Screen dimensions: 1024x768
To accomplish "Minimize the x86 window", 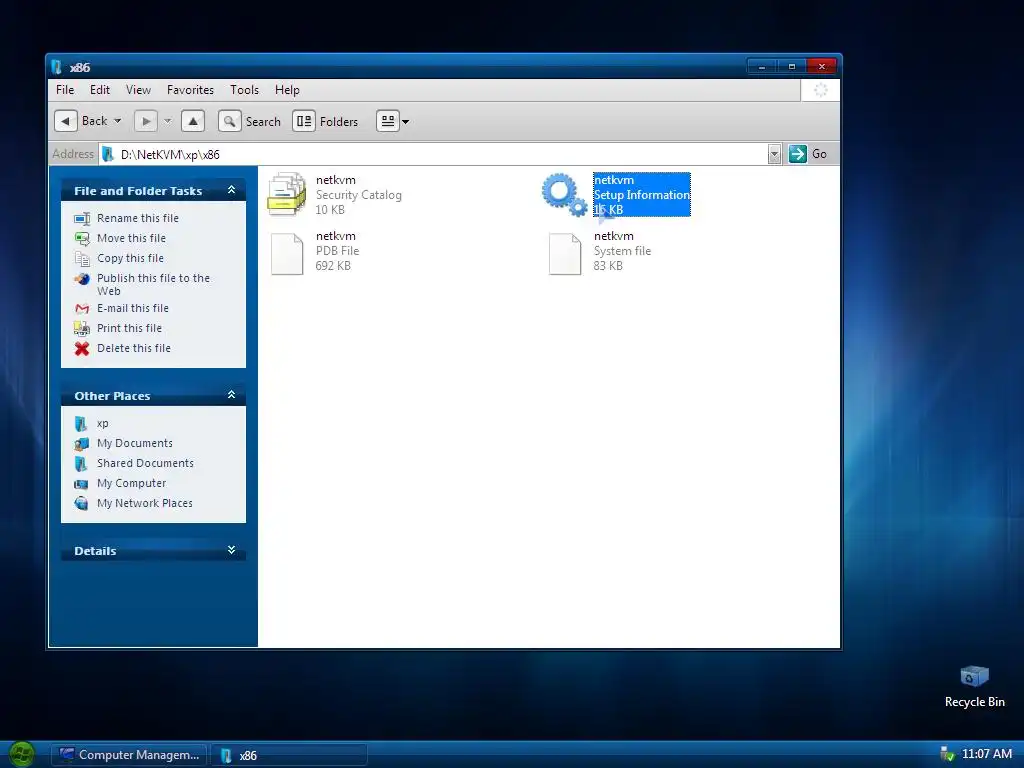I will (761, 67).
